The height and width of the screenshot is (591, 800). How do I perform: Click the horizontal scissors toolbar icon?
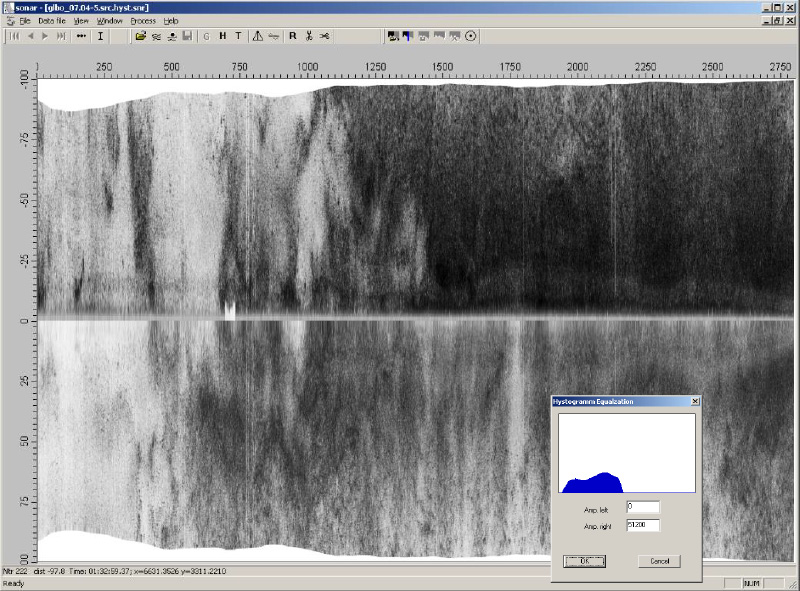324,36
